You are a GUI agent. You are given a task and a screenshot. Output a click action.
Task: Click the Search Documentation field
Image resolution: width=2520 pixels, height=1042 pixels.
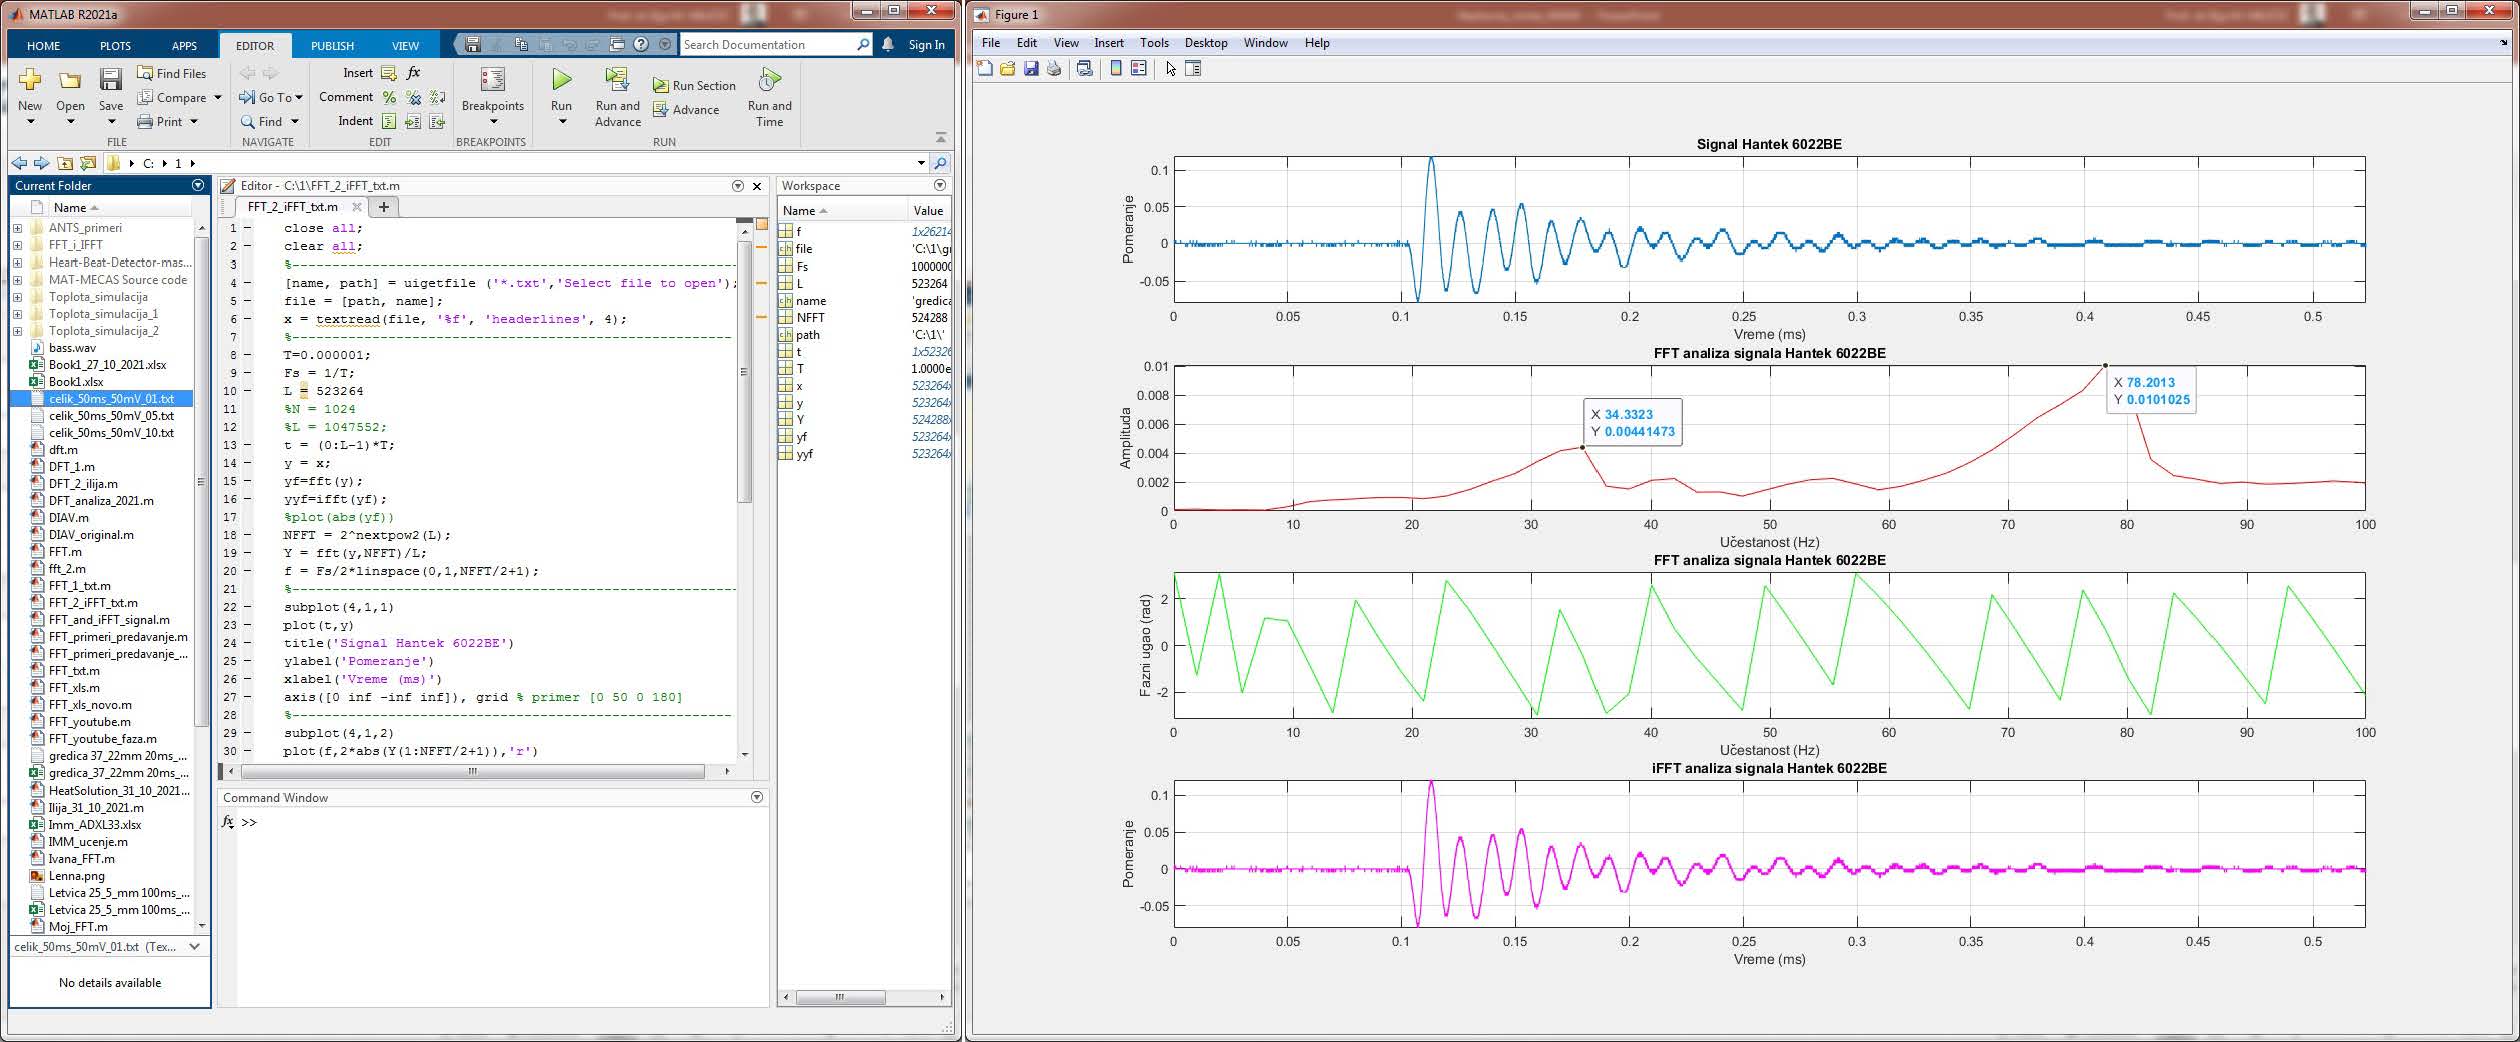click(x=766, y=44)
